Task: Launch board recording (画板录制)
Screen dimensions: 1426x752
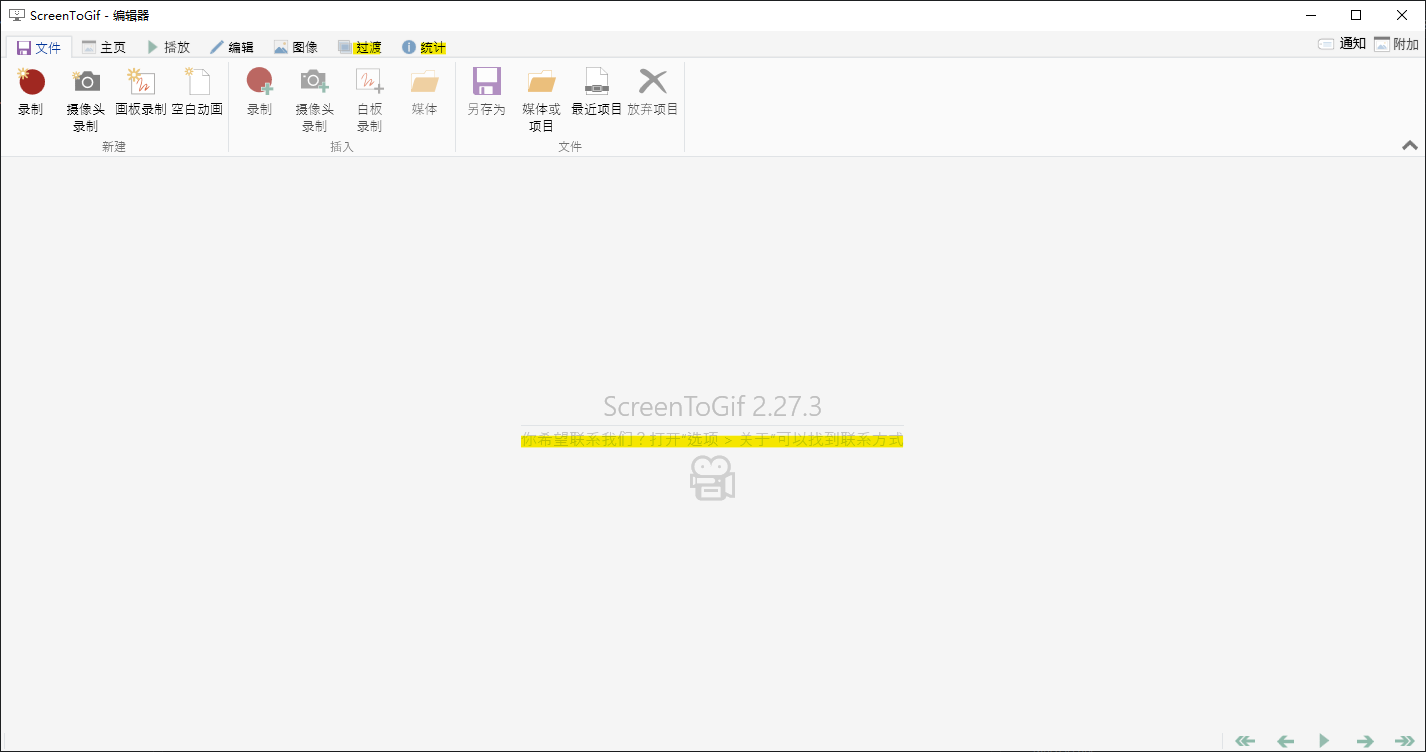Action: [141, 93]
